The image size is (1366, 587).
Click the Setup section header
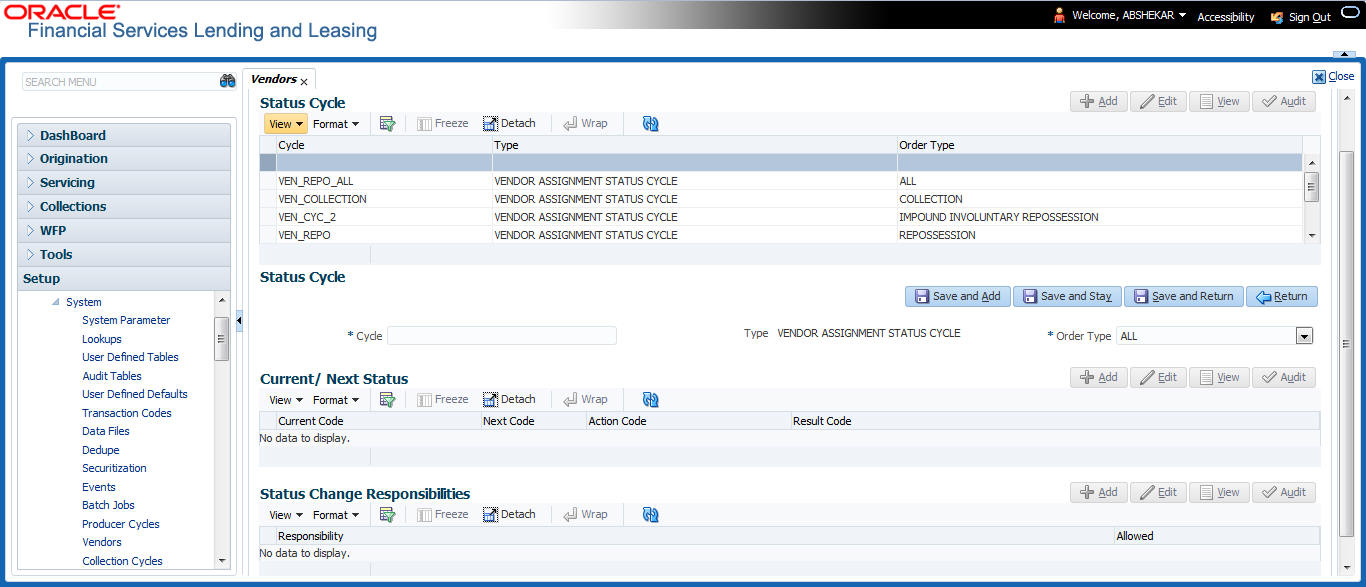124,279
